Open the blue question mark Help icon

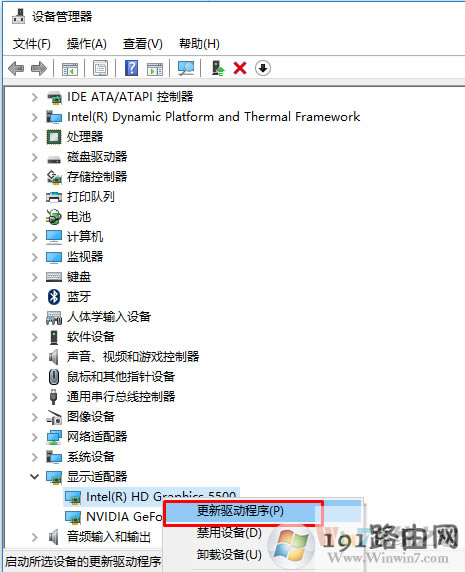[131, 68]
